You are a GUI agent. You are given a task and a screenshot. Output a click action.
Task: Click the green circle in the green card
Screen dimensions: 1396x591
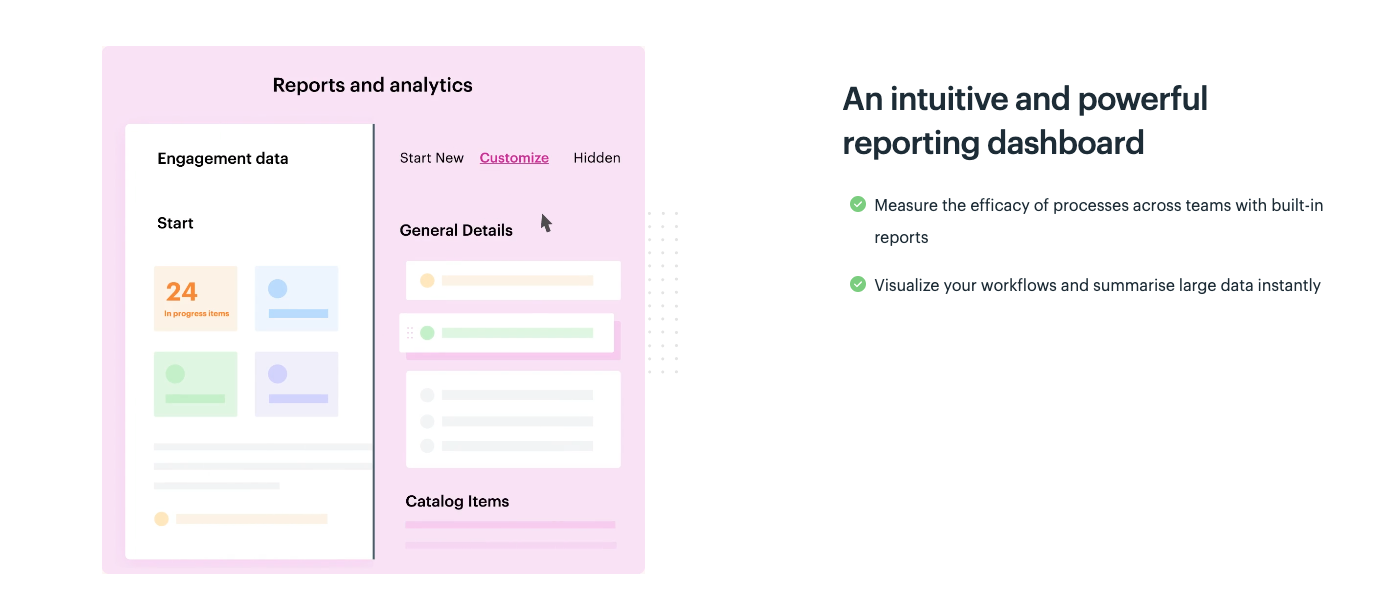(x=175, y=374)
